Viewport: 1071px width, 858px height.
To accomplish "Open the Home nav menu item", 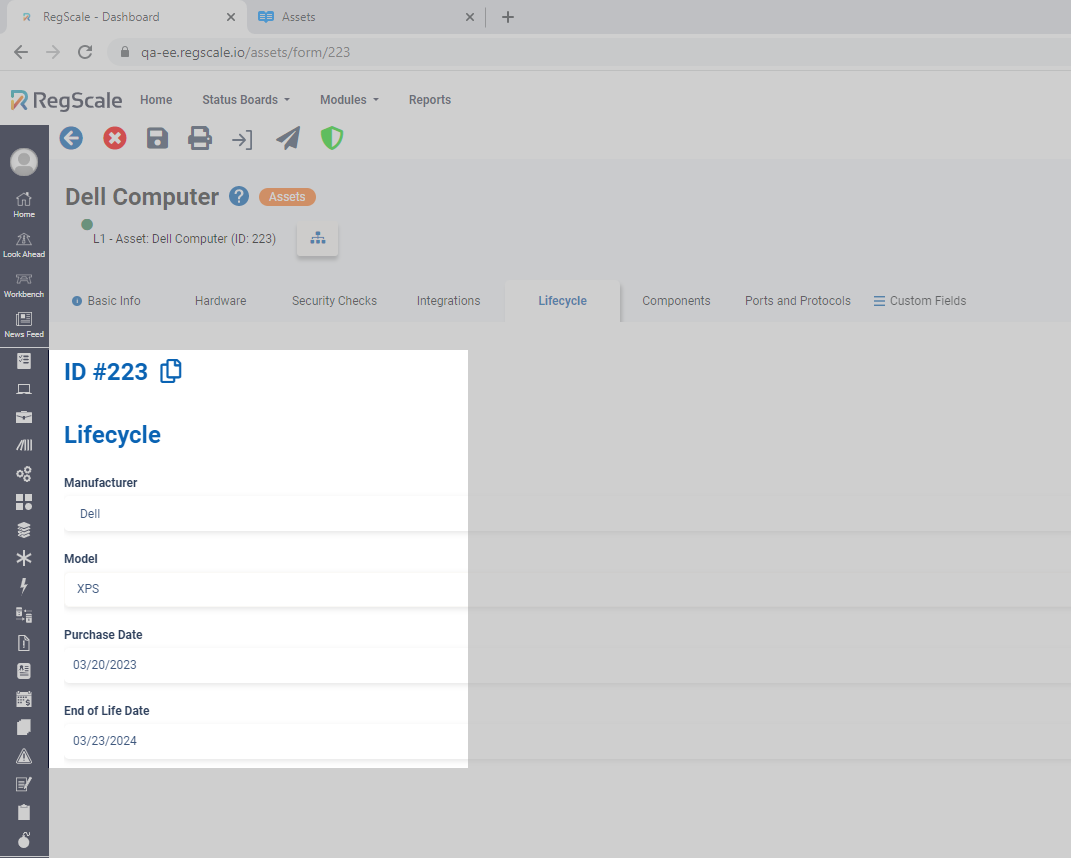I will point(156,100).
